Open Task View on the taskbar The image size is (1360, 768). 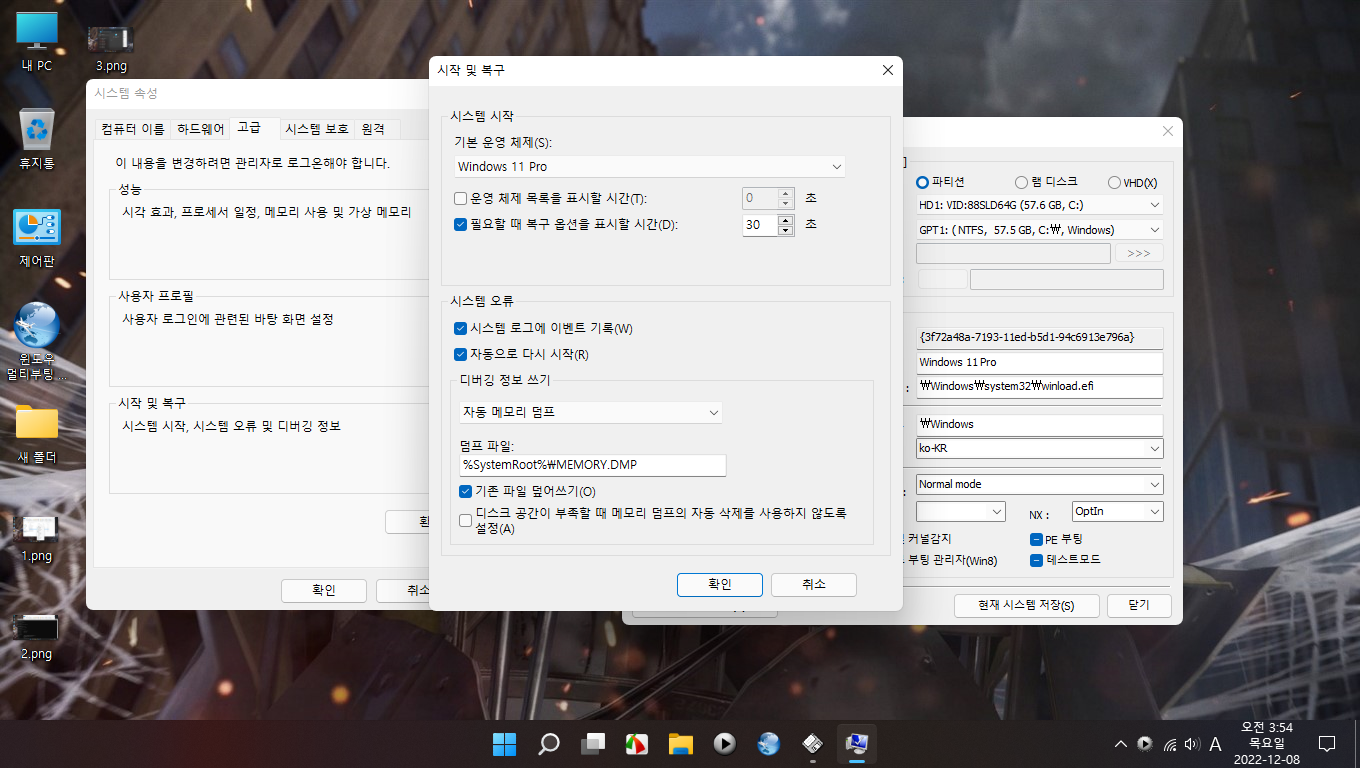(593, 744)
